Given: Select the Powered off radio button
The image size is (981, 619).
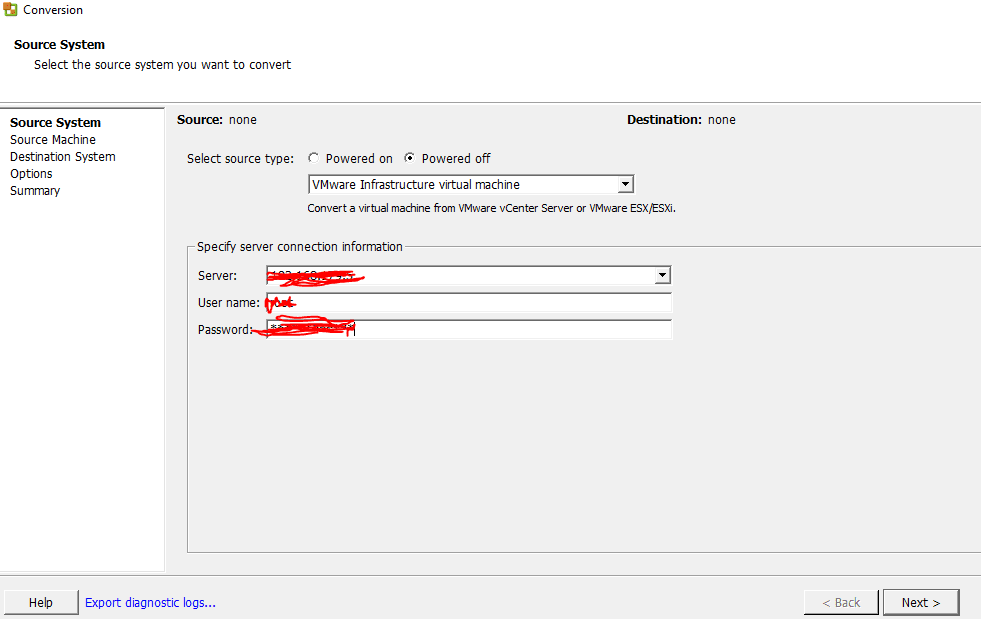Looking at the screenshot, I should click(409, 158).
